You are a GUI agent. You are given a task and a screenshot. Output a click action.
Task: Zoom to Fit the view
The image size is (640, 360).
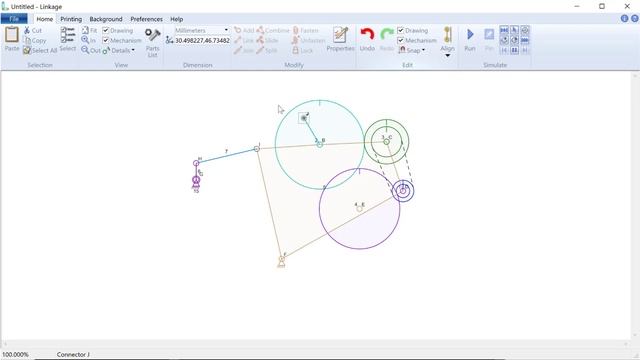(89, 30)
